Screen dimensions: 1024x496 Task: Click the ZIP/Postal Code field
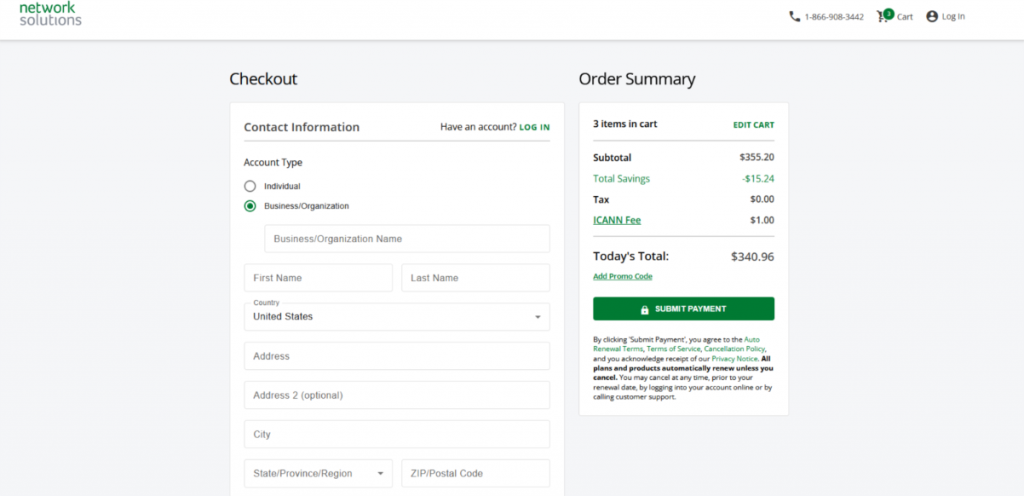475,473
